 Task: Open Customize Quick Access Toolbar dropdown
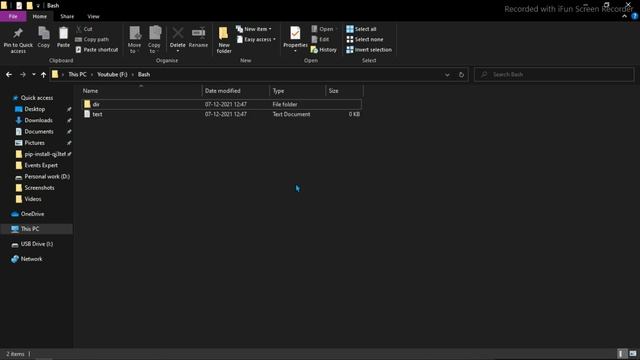38,6
